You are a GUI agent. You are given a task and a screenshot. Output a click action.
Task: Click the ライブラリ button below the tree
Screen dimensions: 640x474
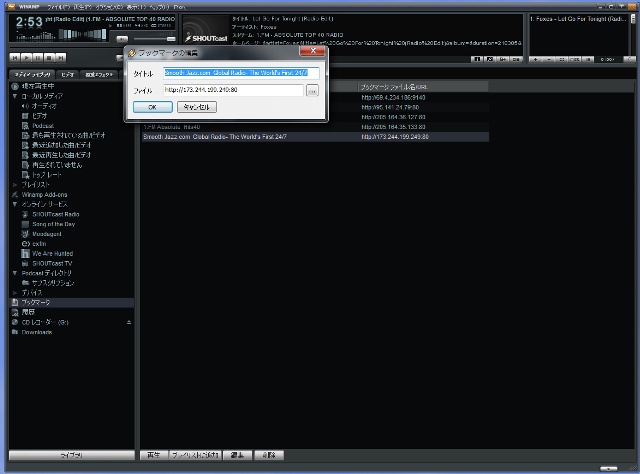(72, 455)
